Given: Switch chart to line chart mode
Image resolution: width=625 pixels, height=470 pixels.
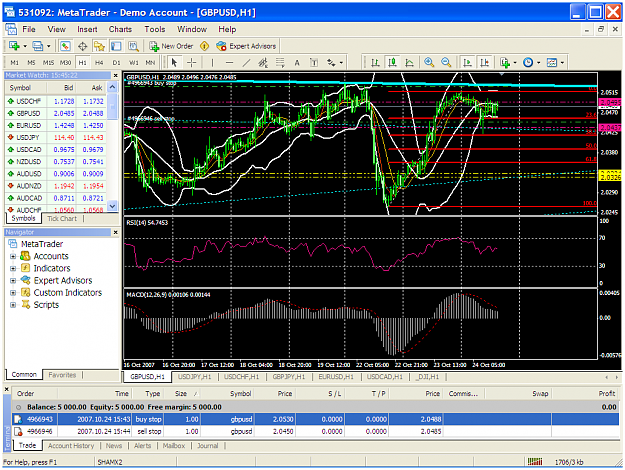Looking at the screenshot, I should pos(409,63).
